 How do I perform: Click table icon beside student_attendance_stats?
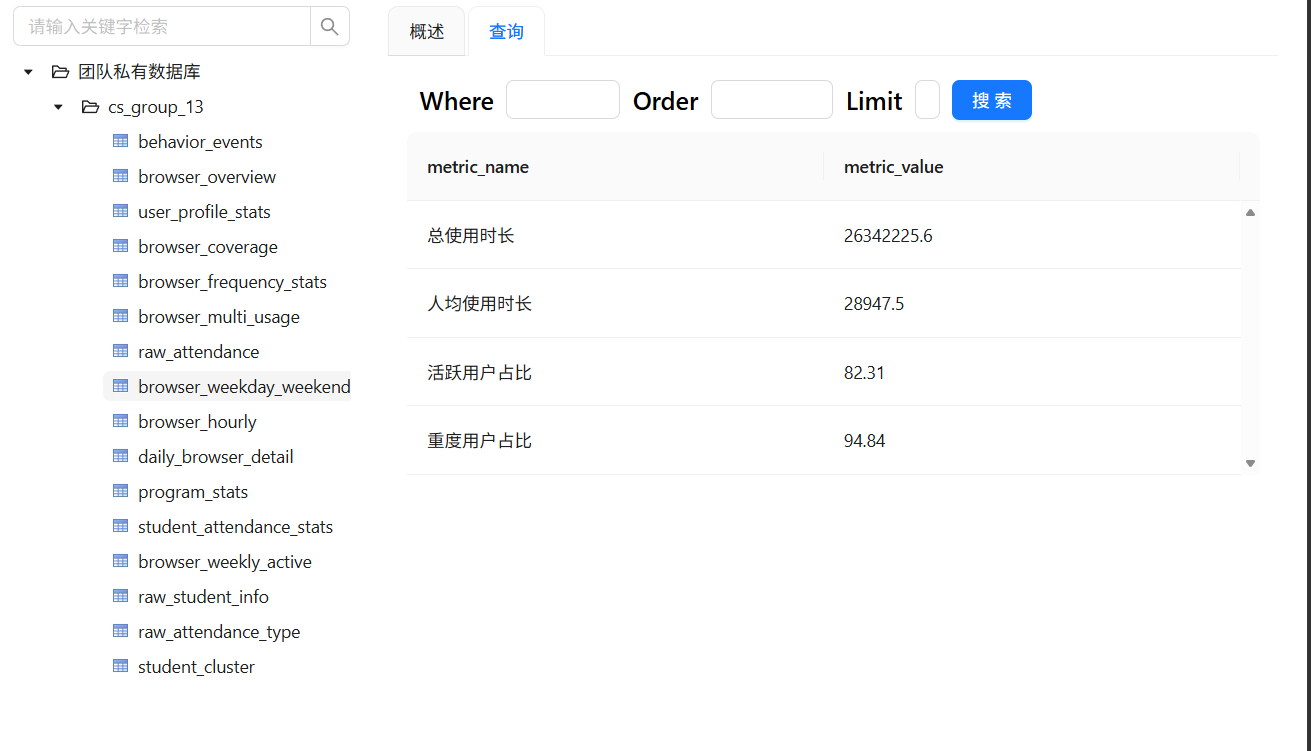(x=120, y=526)
